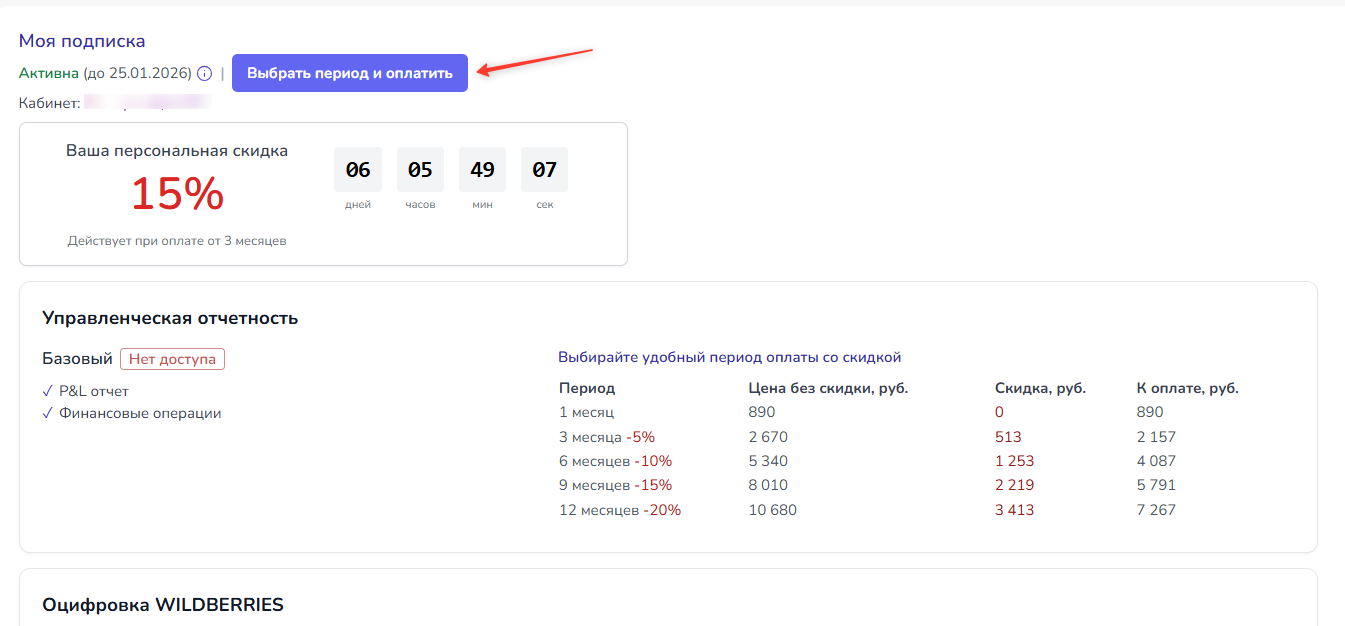Image resolution: width=1345 pixels, height=626 pixels.
Task: Click the hours countdown box showing 05
Action: coord(420,170)
